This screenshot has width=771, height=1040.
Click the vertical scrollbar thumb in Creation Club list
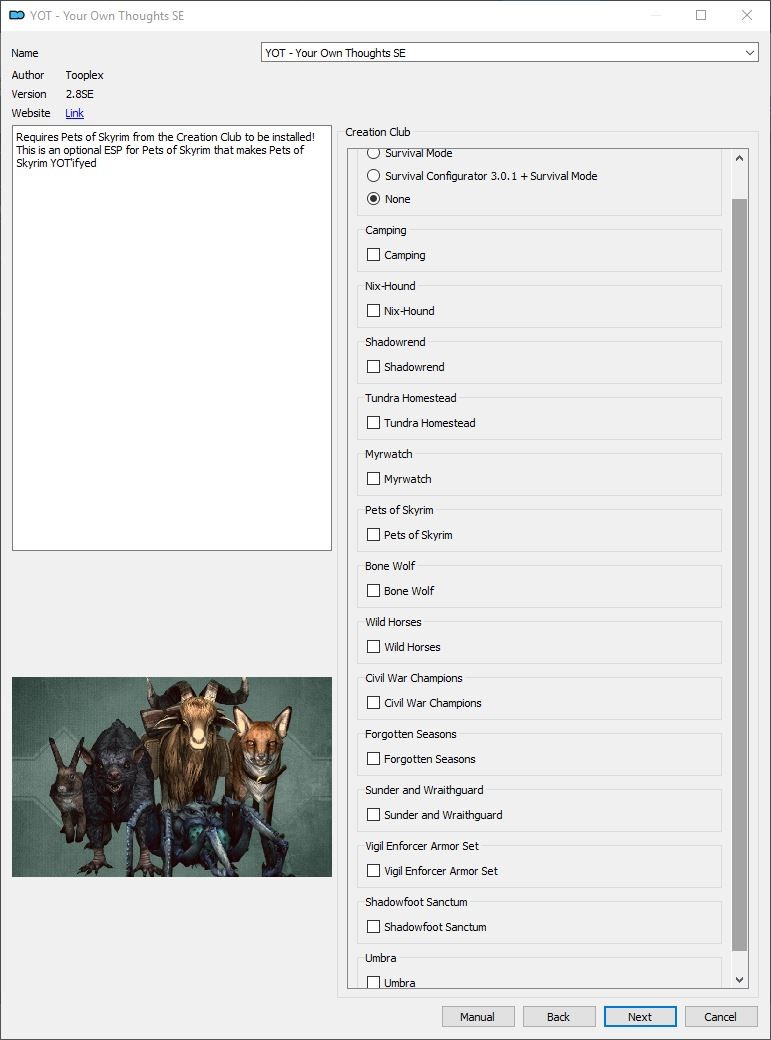739,574
